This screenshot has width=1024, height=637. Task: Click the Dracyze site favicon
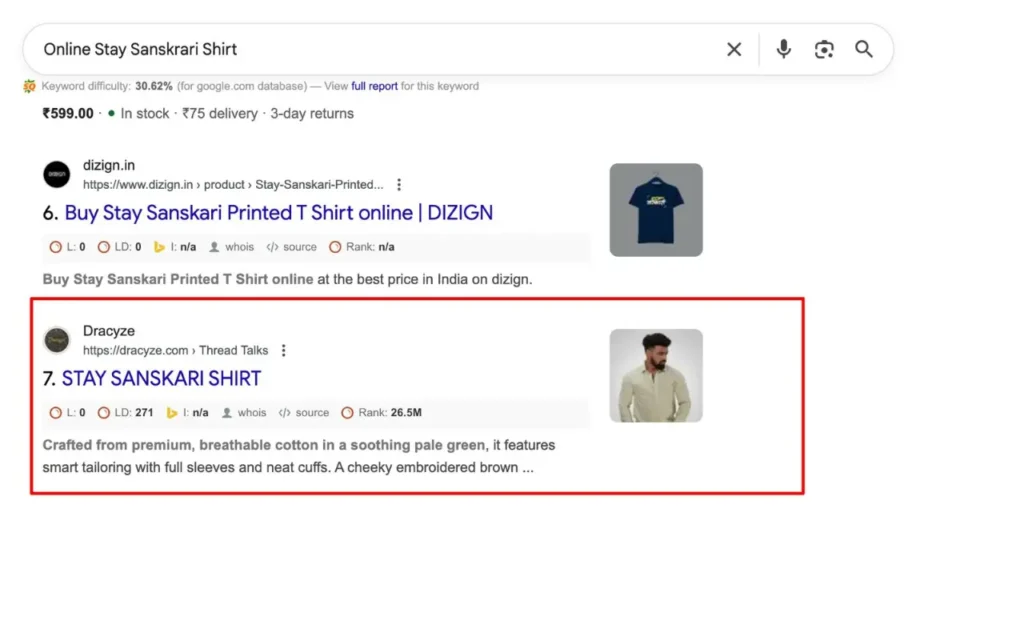[57, 340]
